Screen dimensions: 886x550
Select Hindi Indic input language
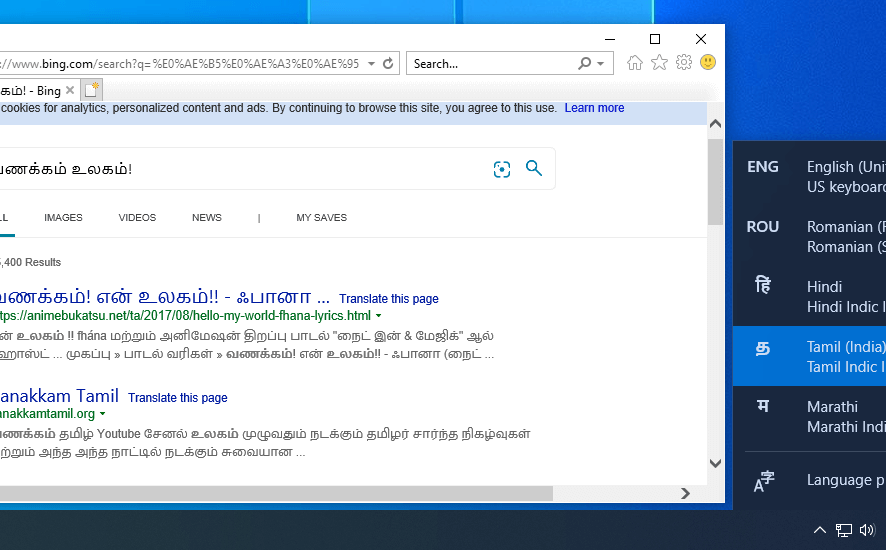point(809,296)
